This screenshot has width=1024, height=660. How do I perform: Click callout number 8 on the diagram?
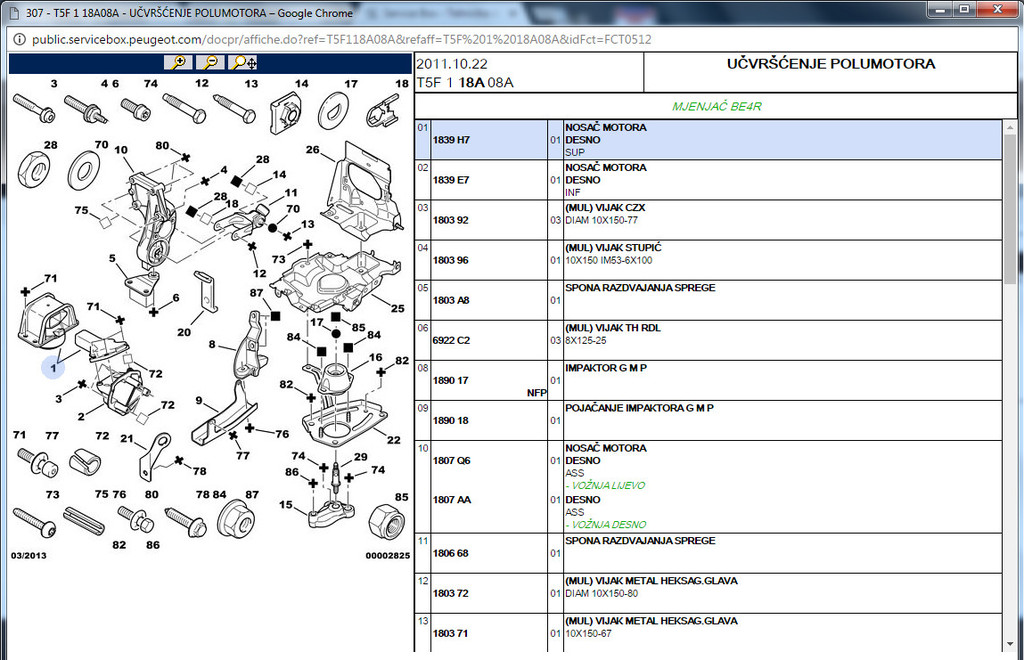[212, 344]
